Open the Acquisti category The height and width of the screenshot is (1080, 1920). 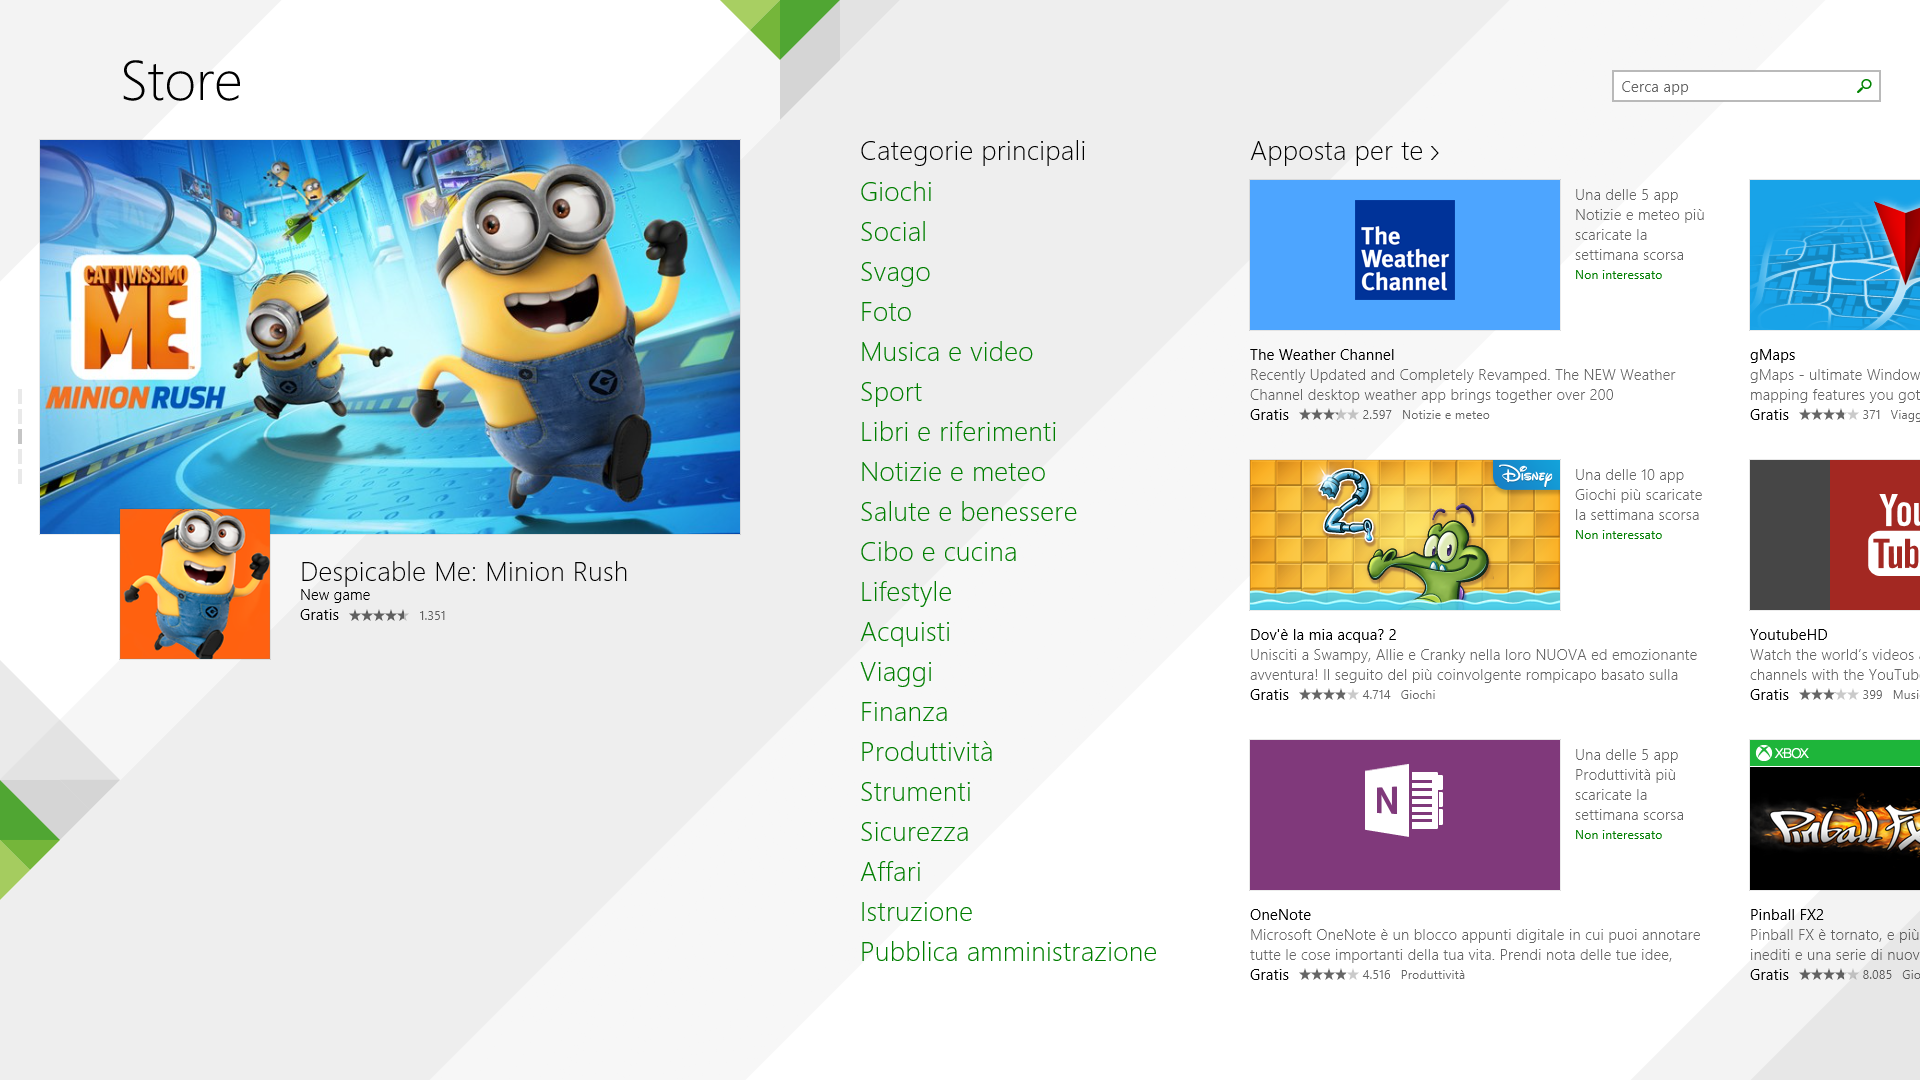tap(905, 632)
